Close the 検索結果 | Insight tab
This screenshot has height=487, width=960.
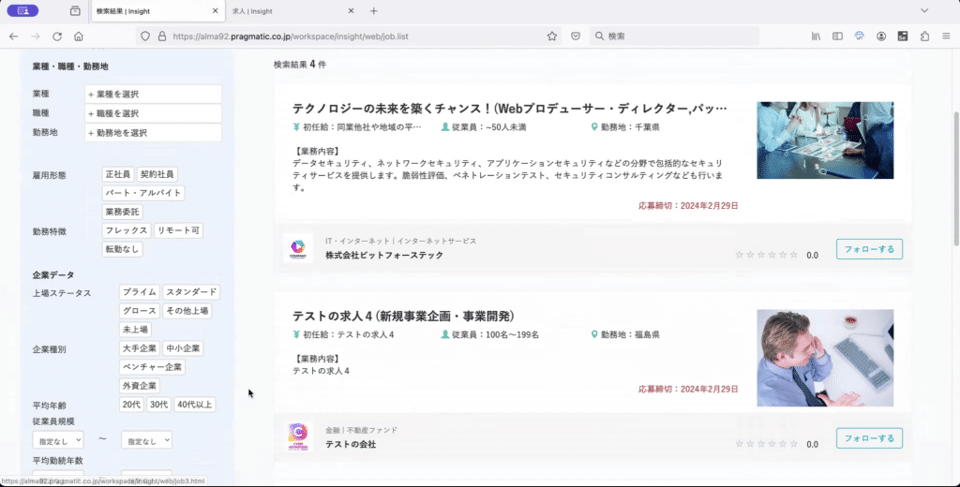click(x=215, y=11)
